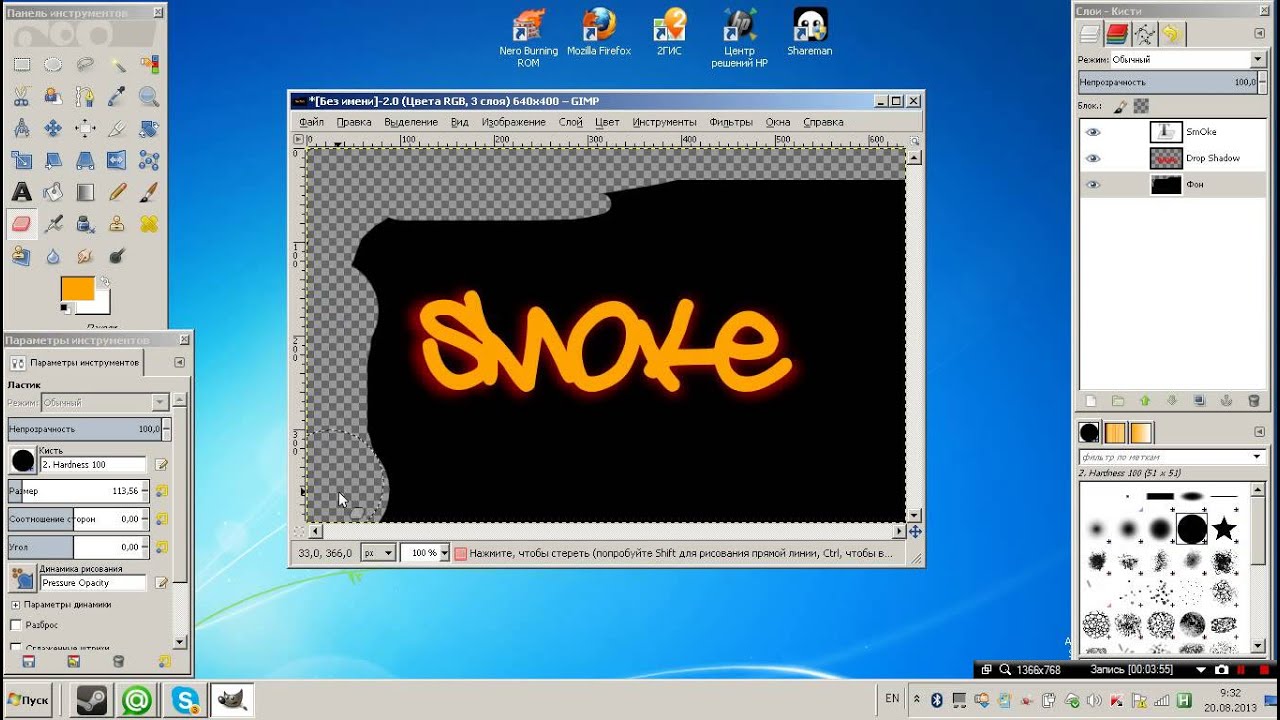The width and height of the screenshot is (1280, 720).
Task: Open the Слой menu
Action: pos(570,122)
